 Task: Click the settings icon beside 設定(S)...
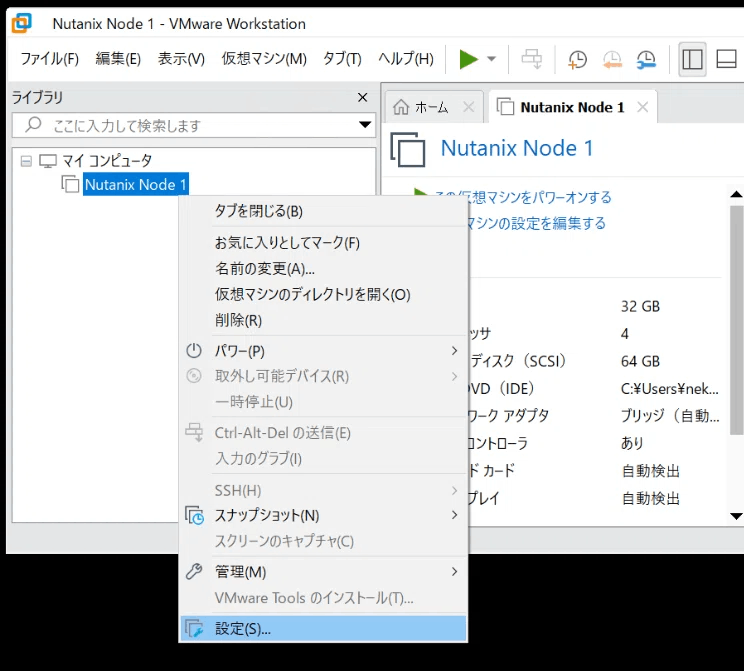click(194, 629)
